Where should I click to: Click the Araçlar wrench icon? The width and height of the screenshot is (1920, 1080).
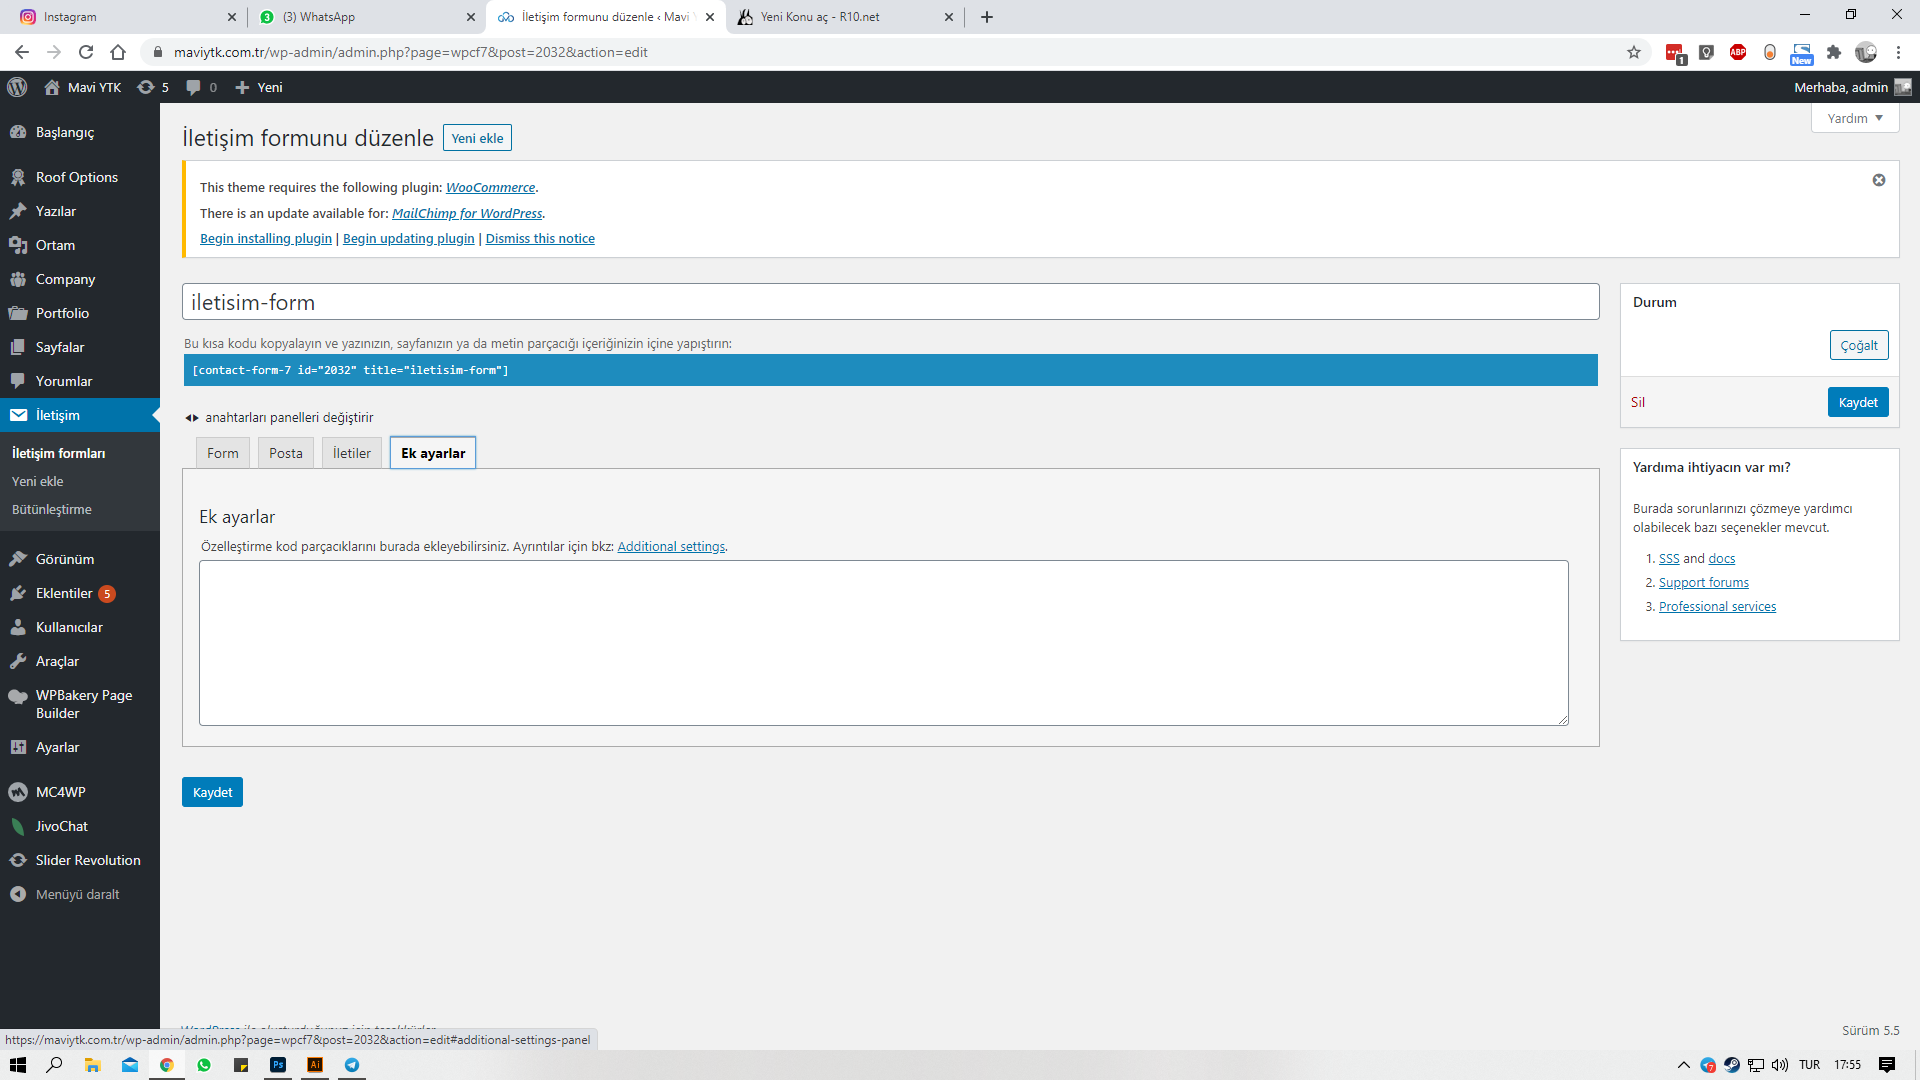pos(18,661)
